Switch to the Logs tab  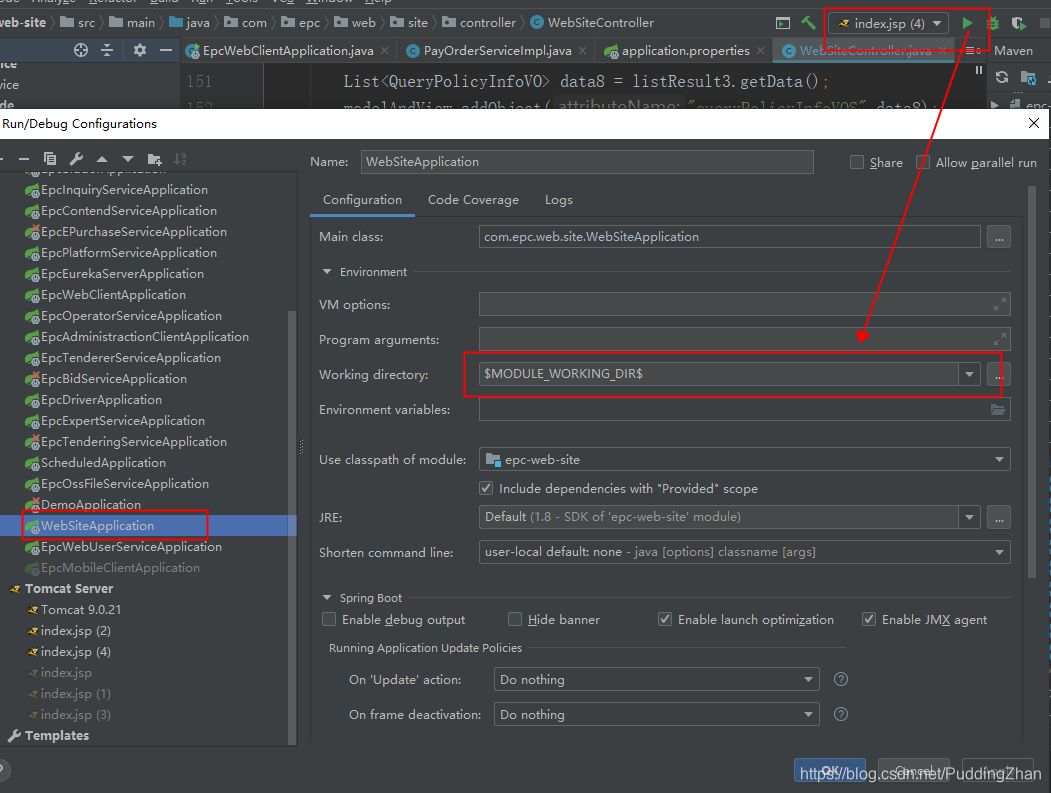pos(558,200)
